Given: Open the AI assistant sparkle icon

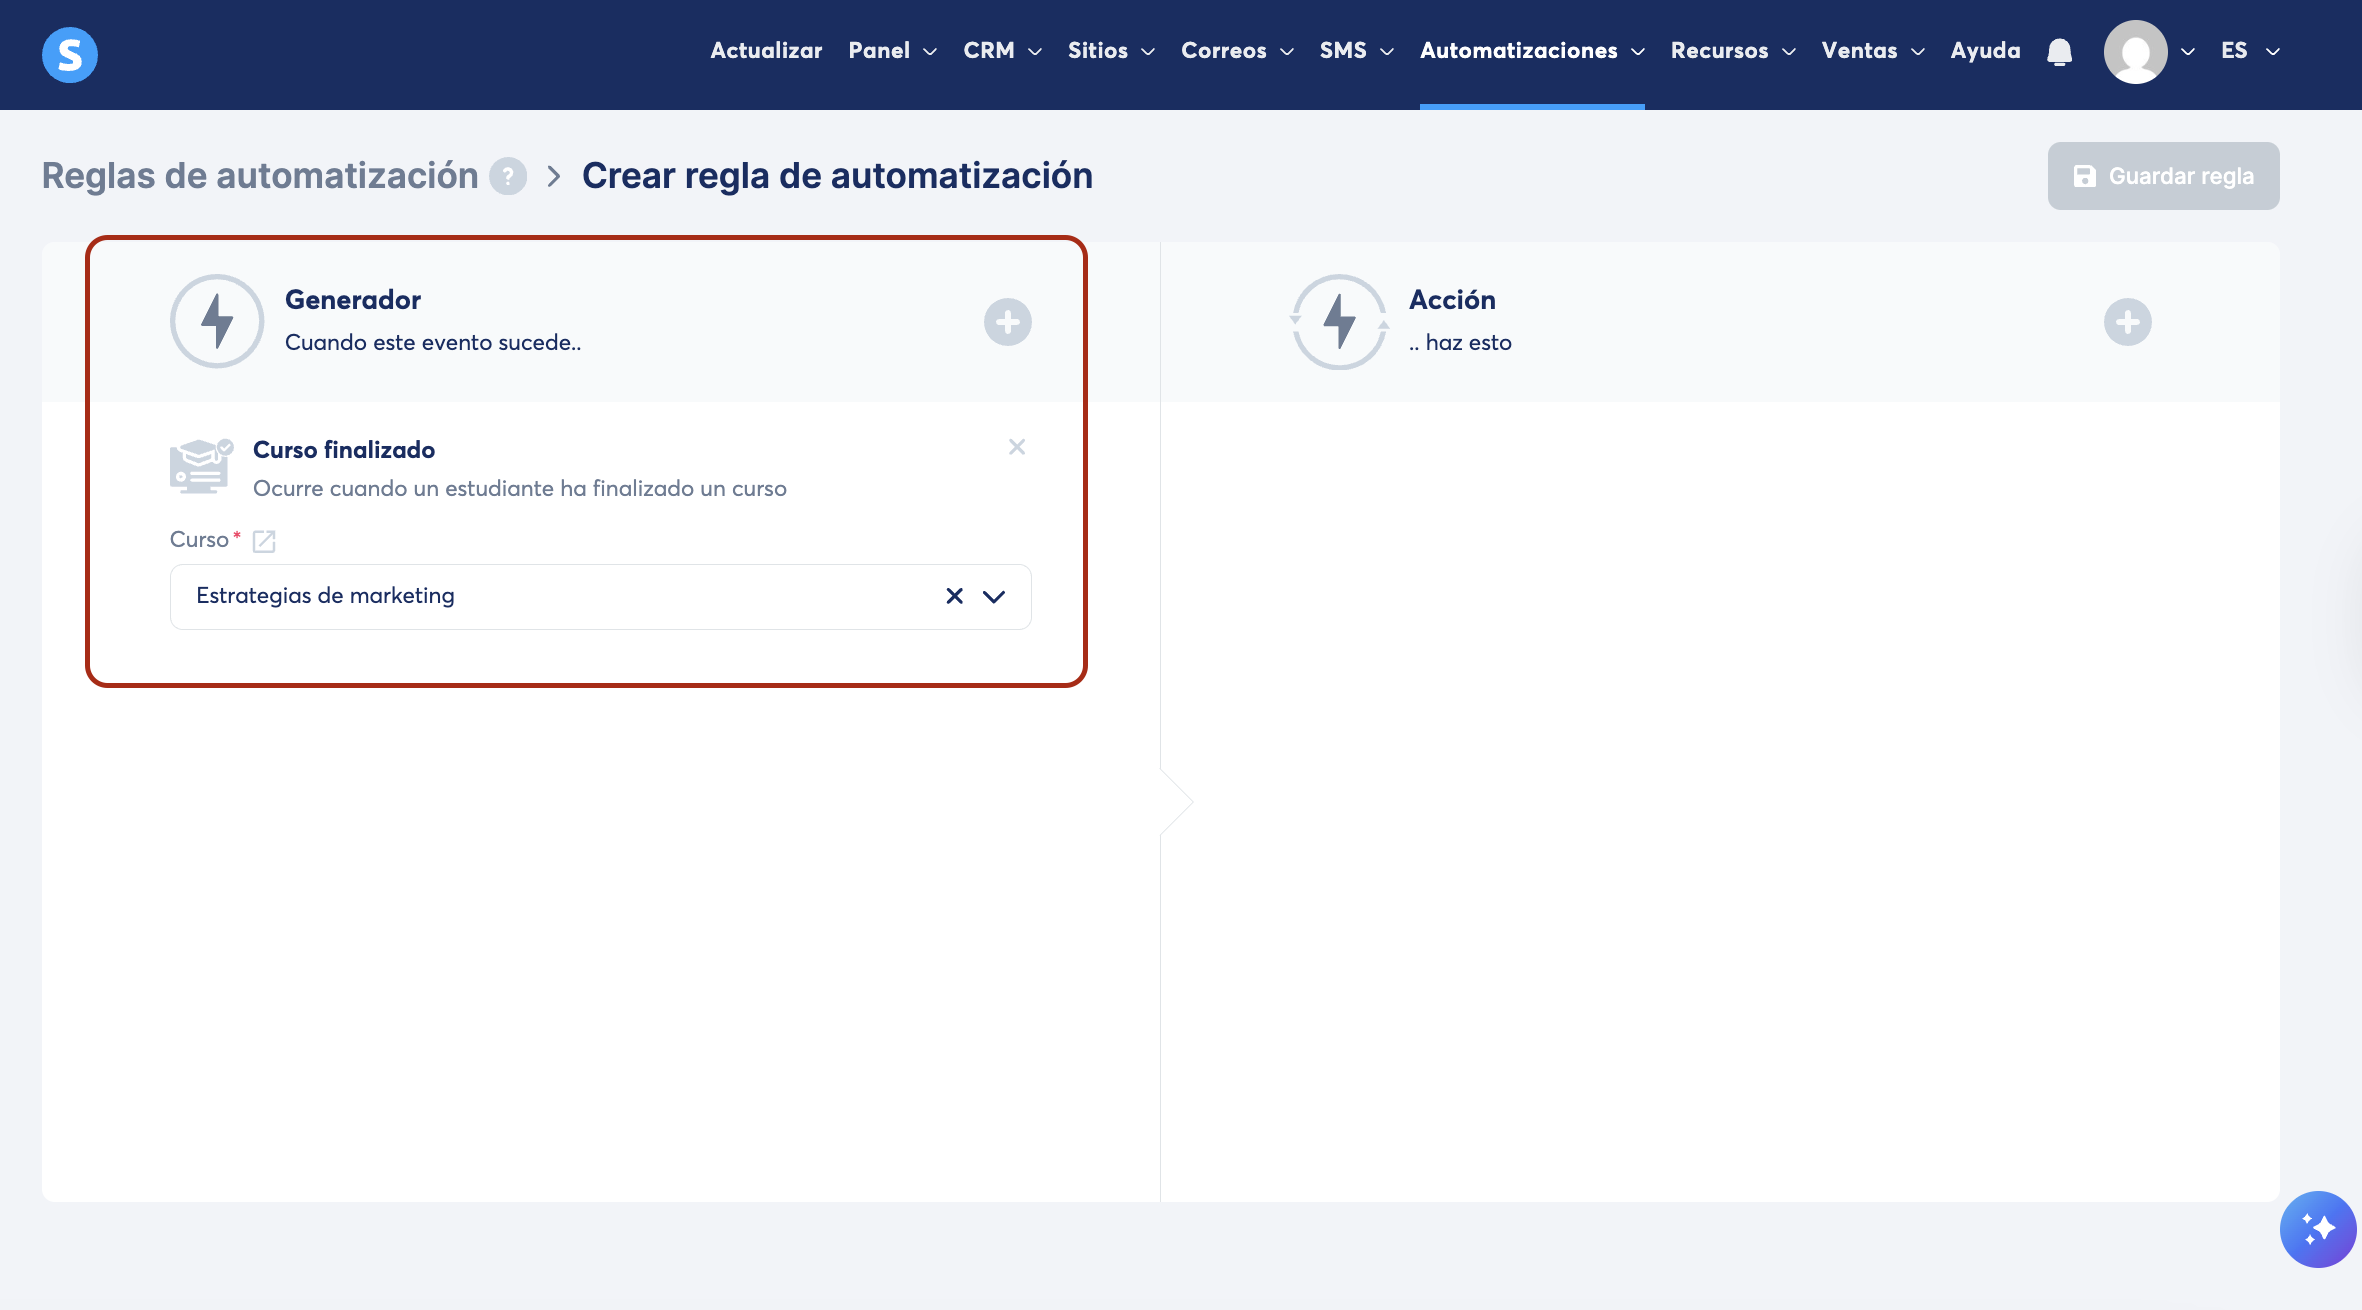Looking at the screenshot, I should coord(2317,1228).
